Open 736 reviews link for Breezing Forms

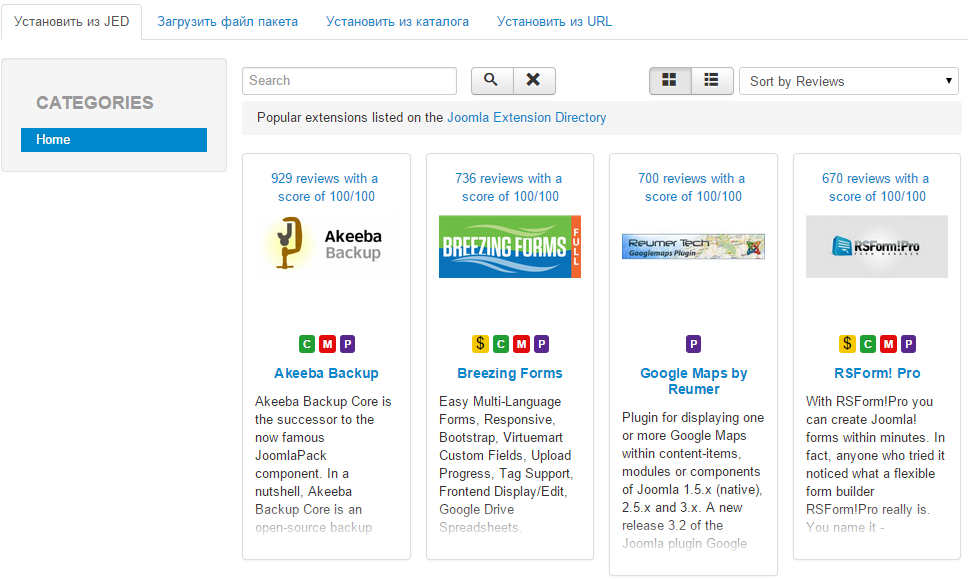510,187
